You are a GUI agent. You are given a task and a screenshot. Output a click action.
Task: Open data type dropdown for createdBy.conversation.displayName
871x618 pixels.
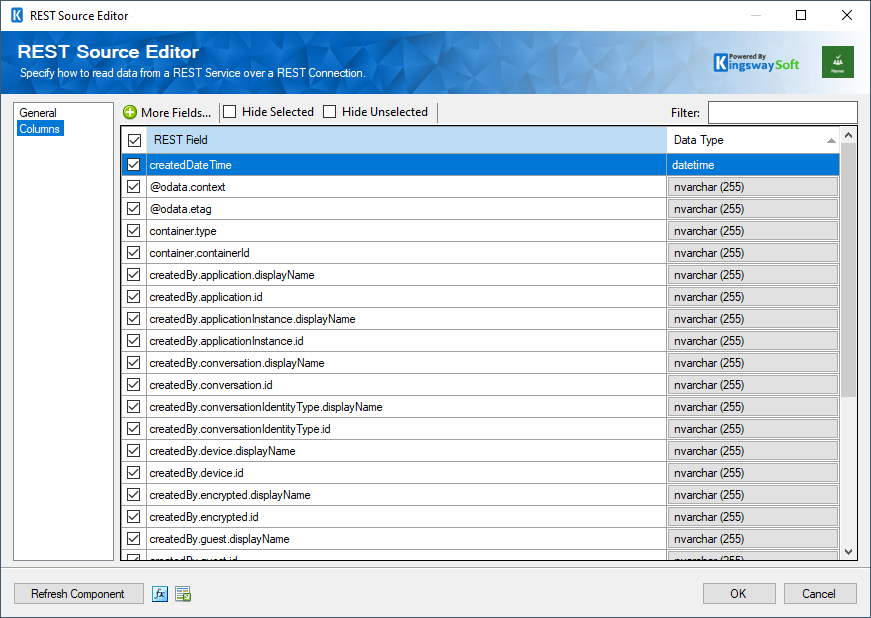click(753, 363)
